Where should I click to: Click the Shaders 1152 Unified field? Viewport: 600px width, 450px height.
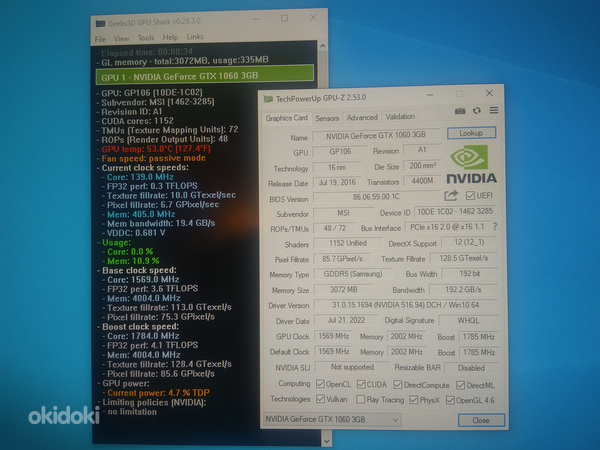click(x=347, y=243)
